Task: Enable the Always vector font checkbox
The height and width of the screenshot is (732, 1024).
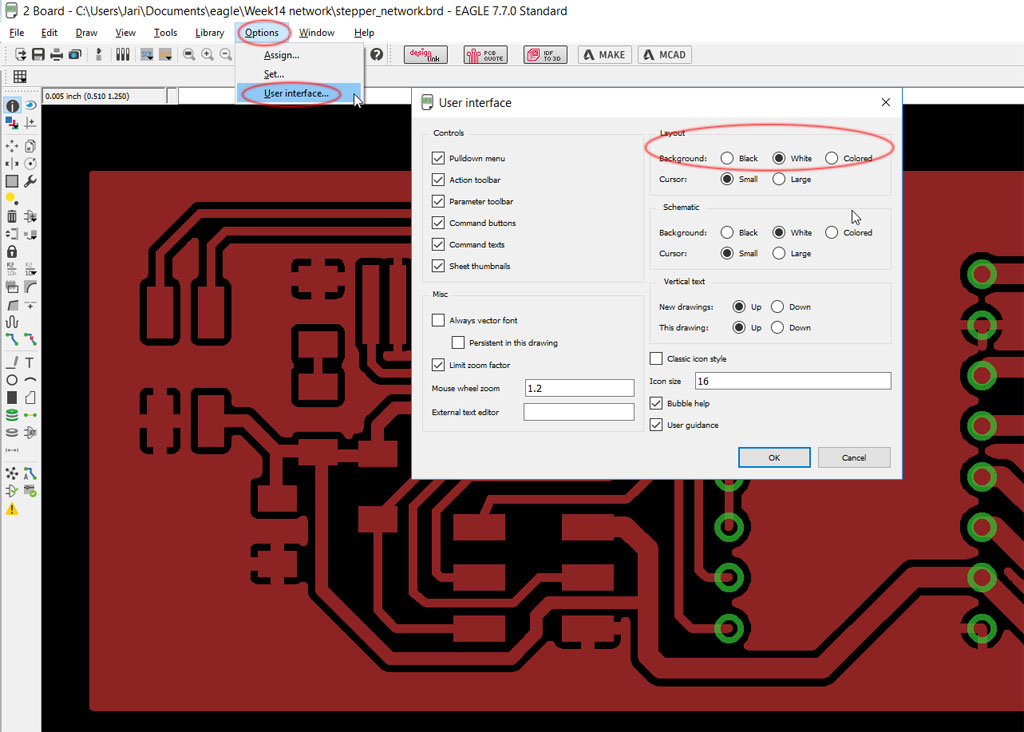Action: click(438, 320)
